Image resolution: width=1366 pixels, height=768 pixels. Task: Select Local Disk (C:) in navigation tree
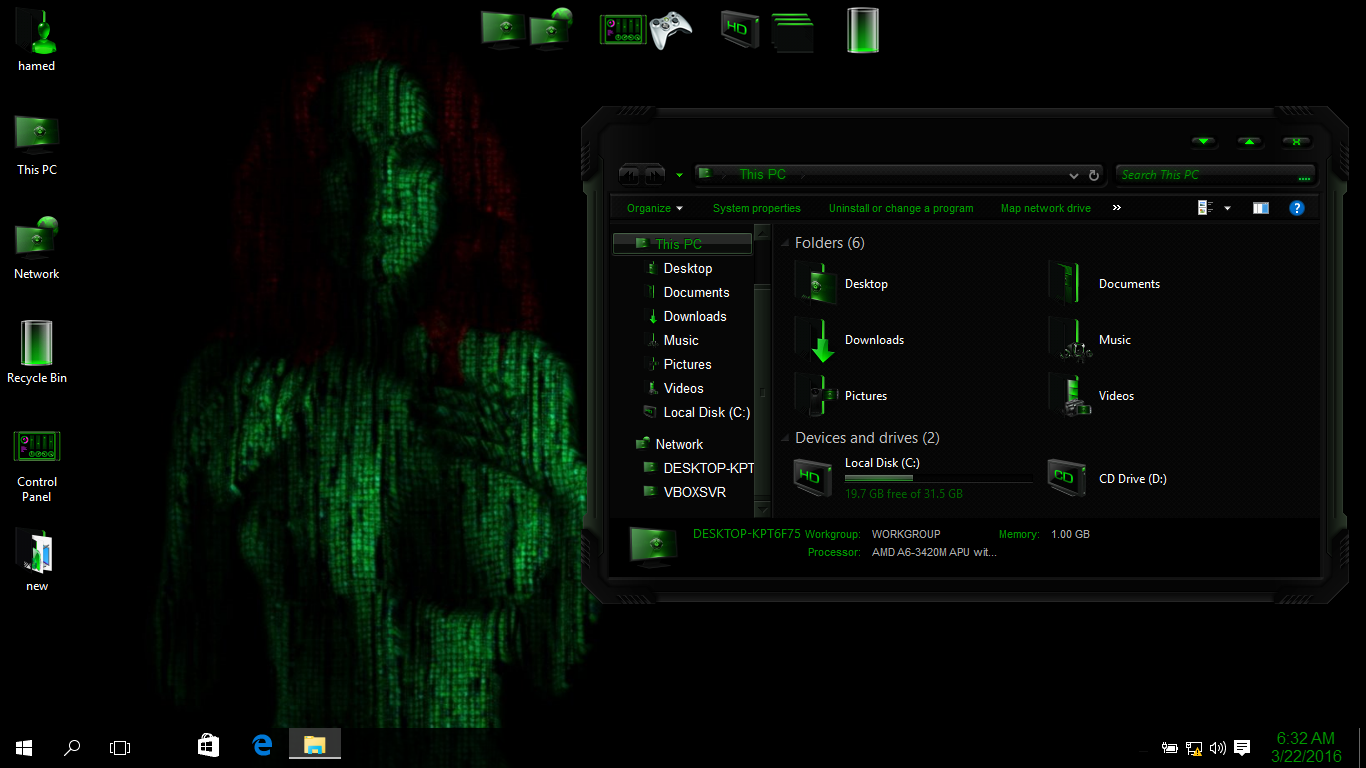[x=705, y=412]
